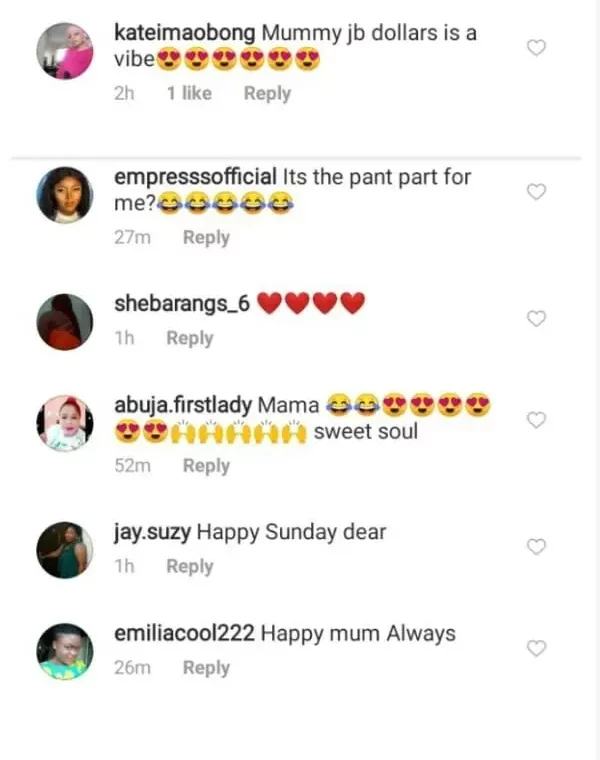Open emiliacool222's profile avatar
Image resolution: width=600 pixels, height=760 pixels.
point(65,651)
